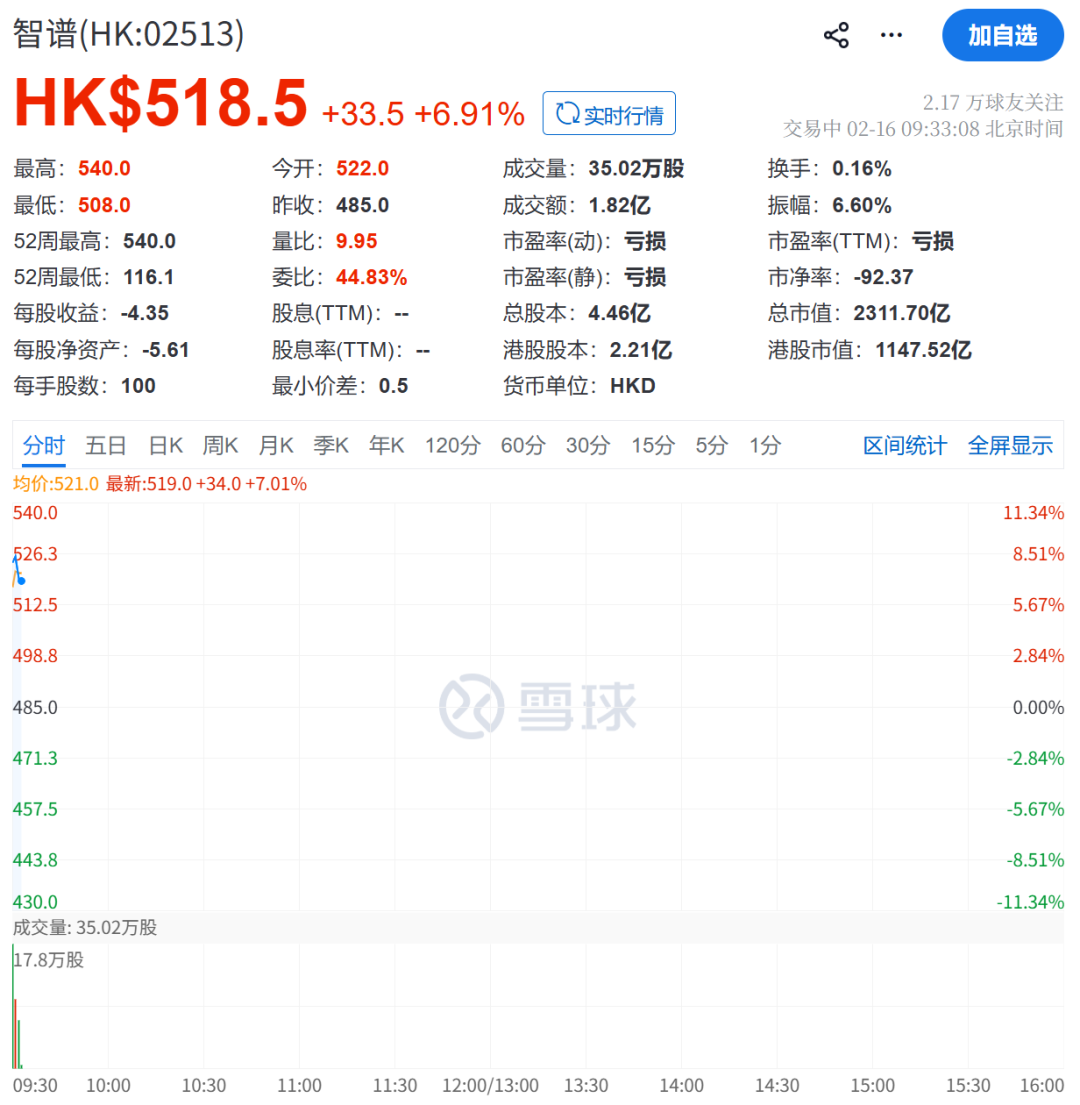Open the 月K chart tab
This screenshot has width=1080, height=1105.
coord(276,446)
